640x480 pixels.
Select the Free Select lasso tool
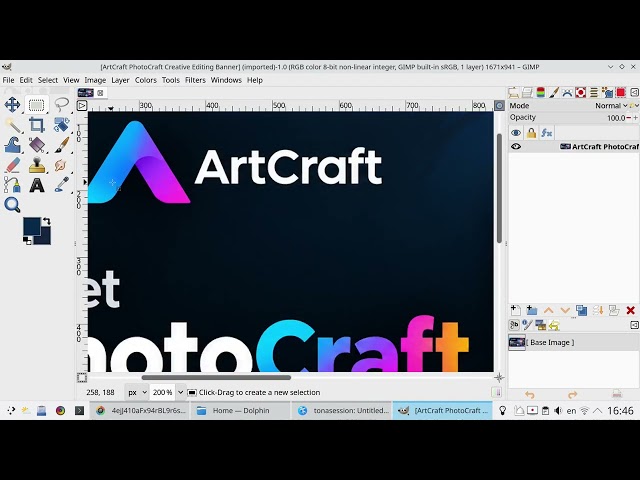pyautogui.click(x=61, y=104)
